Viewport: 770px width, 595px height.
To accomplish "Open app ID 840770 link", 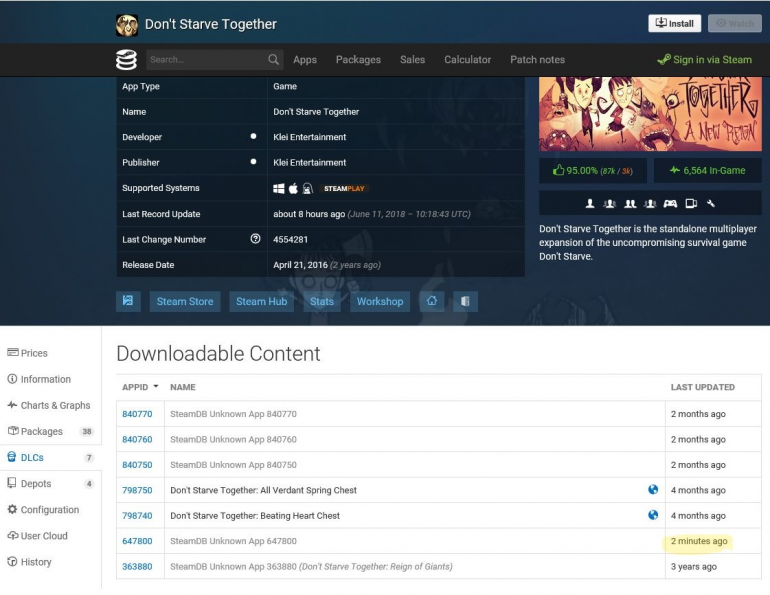I will pos(137,414).
